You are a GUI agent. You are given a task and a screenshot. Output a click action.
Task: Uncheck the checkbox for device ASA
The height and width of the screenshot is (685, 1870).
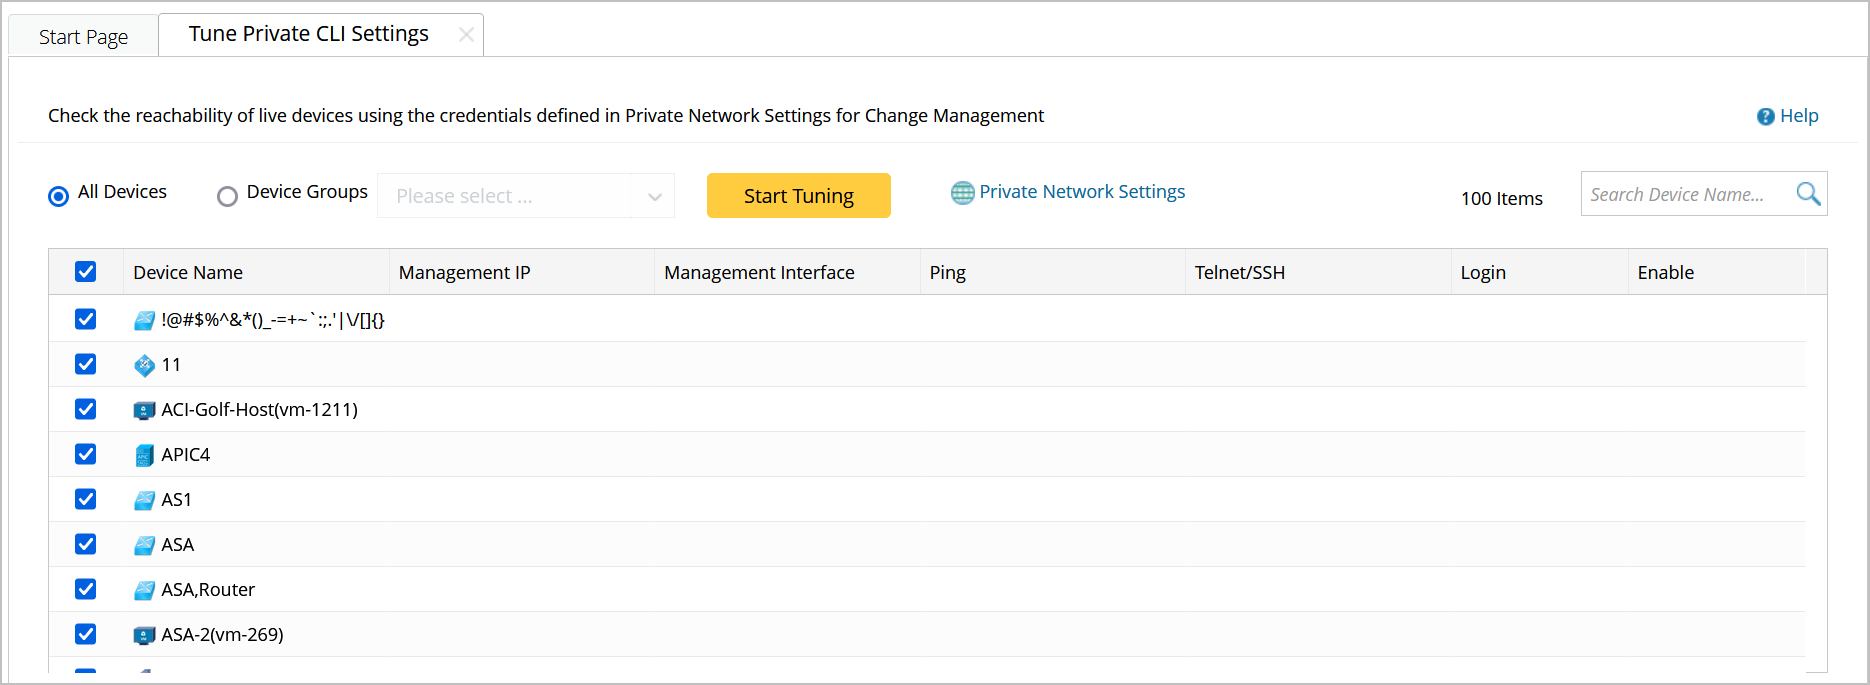tap(86, 544)
